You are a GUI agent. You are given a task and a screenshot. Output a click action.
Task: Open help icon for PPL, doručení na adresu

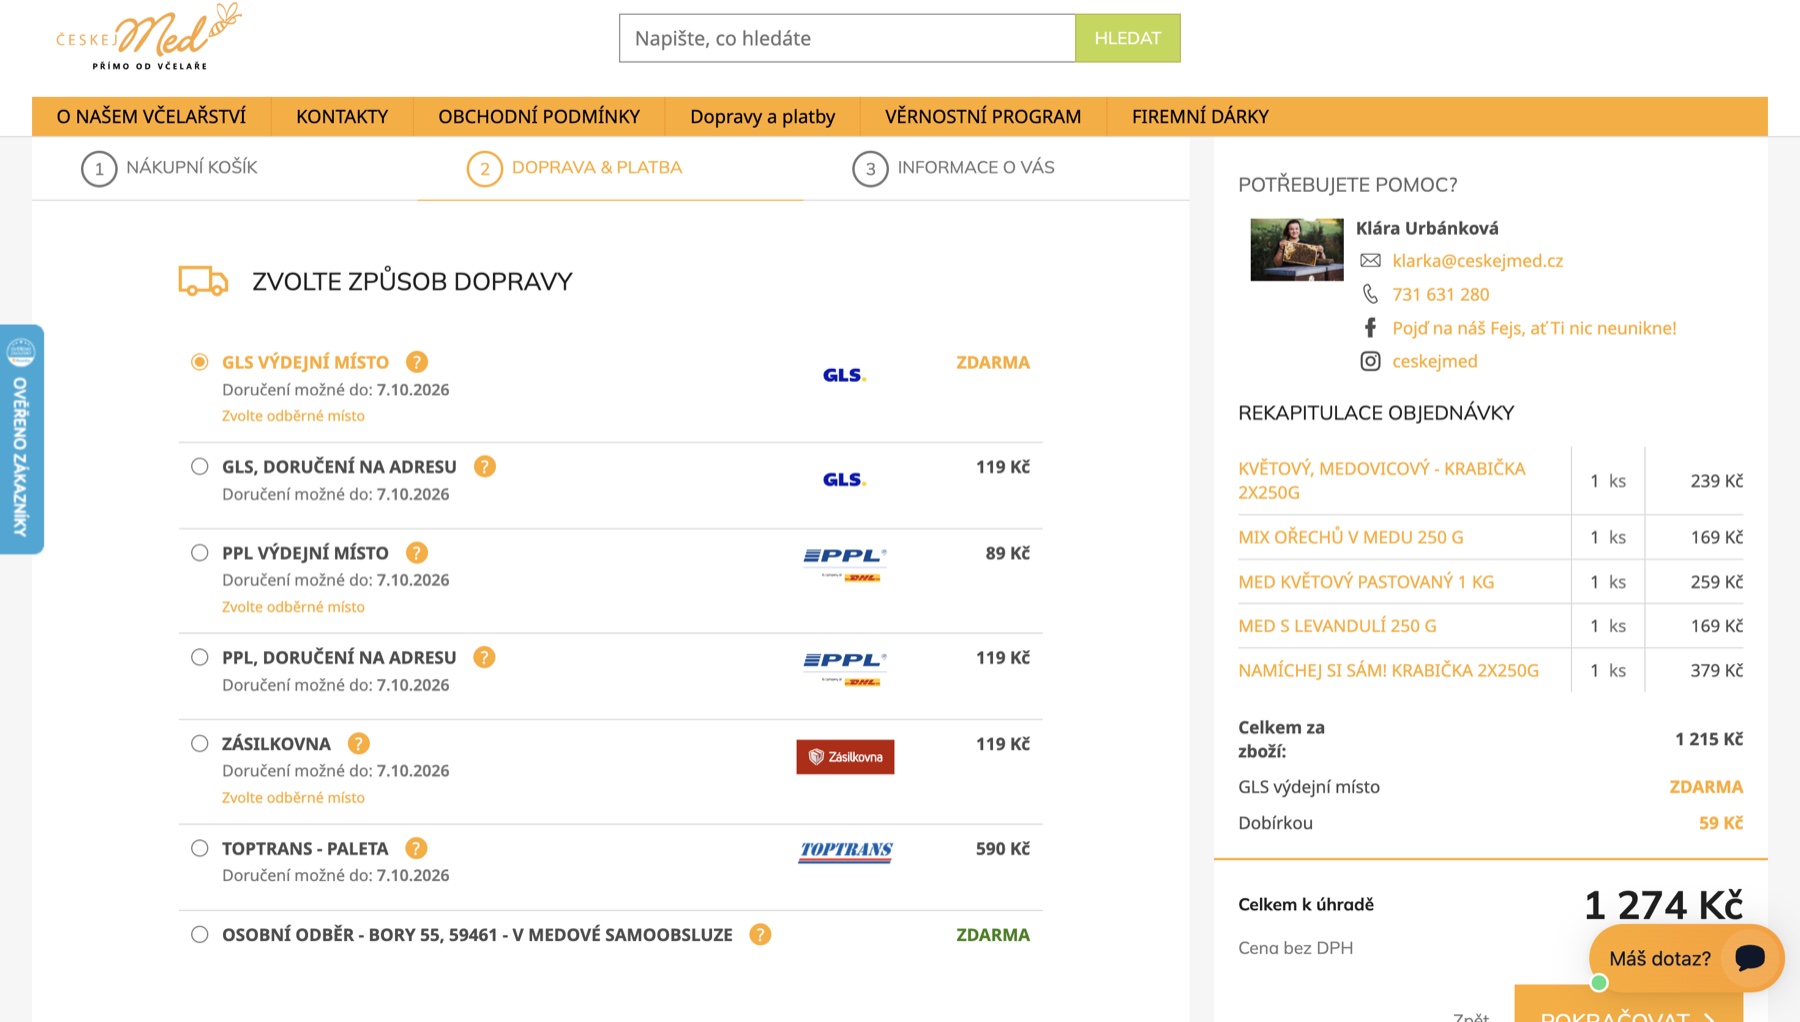click(484, 657)
